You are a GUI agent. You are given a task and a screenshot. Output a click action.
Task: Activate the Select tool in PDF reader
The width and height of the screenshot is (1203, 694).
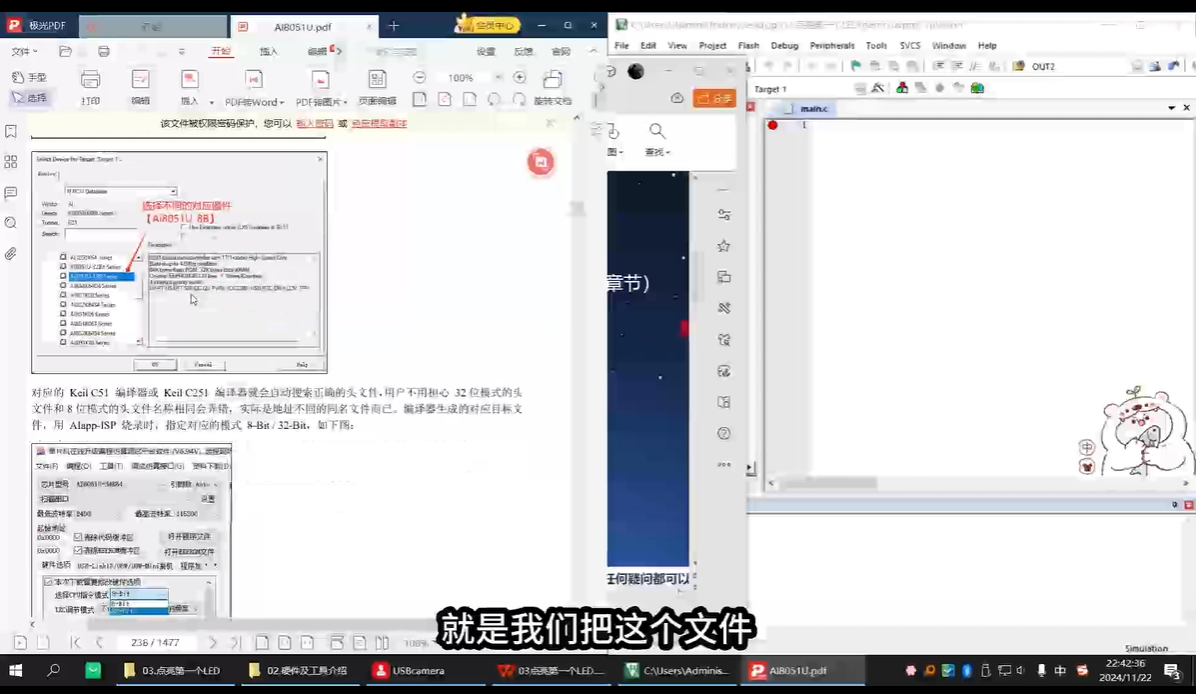[x=29, y=98]
